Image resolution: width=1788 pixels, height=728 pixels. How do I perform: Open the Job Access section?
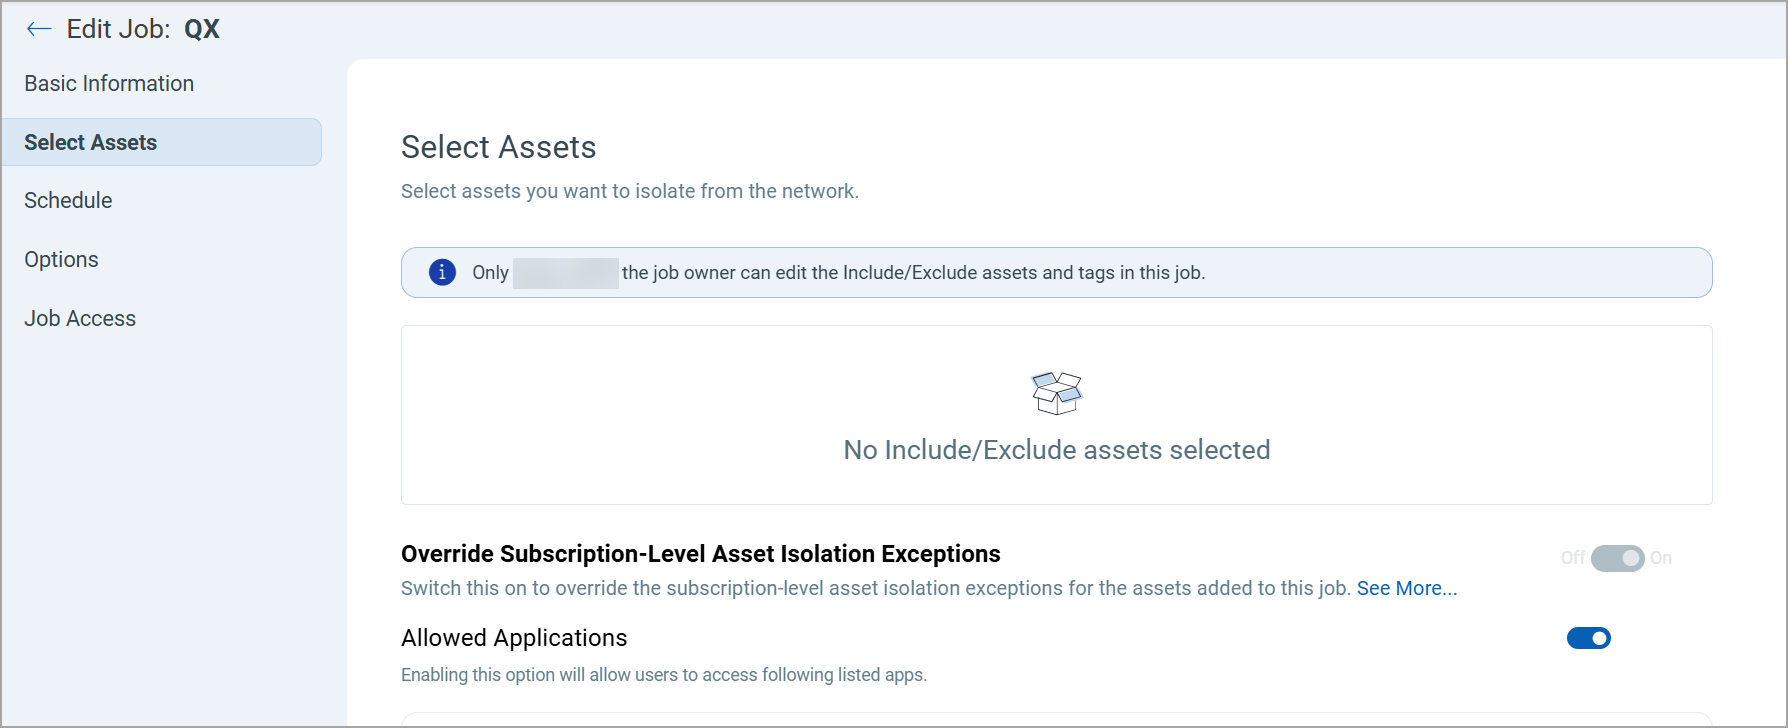point(80,317)
